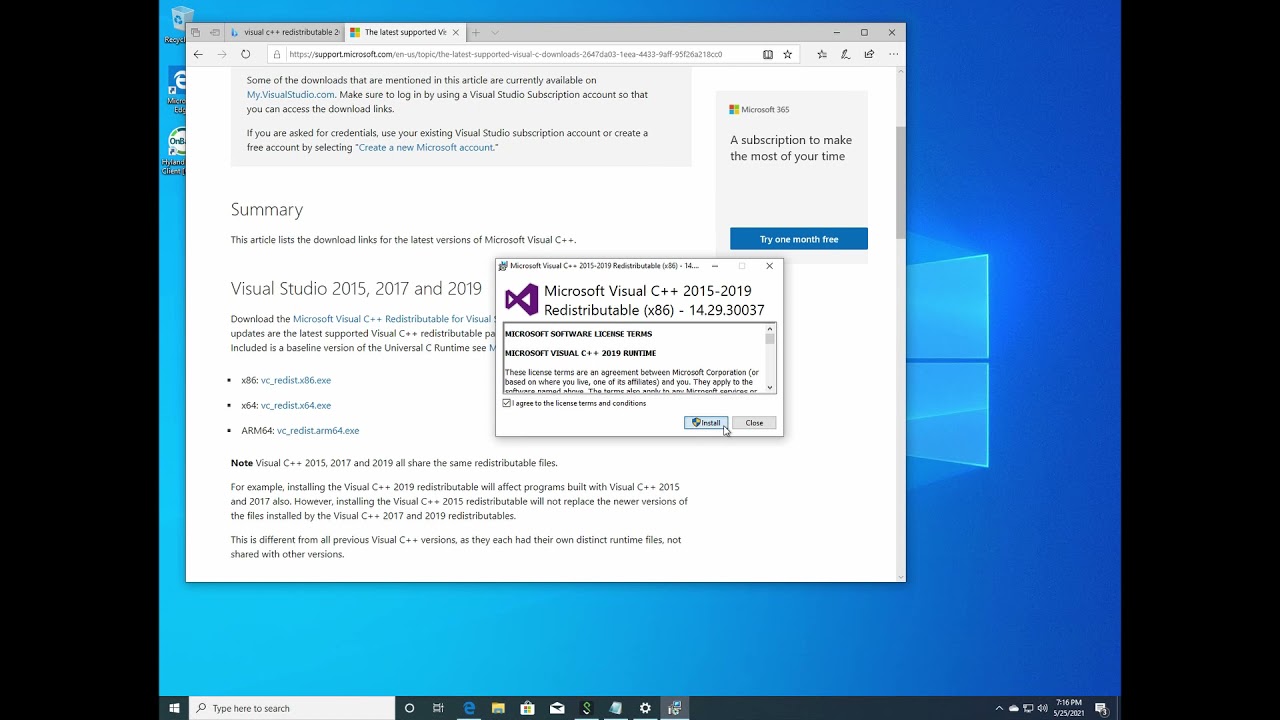1280x720 pixels.
Task: Click the Microsoft 365 logo in the ad
Action: coord(759,109)
